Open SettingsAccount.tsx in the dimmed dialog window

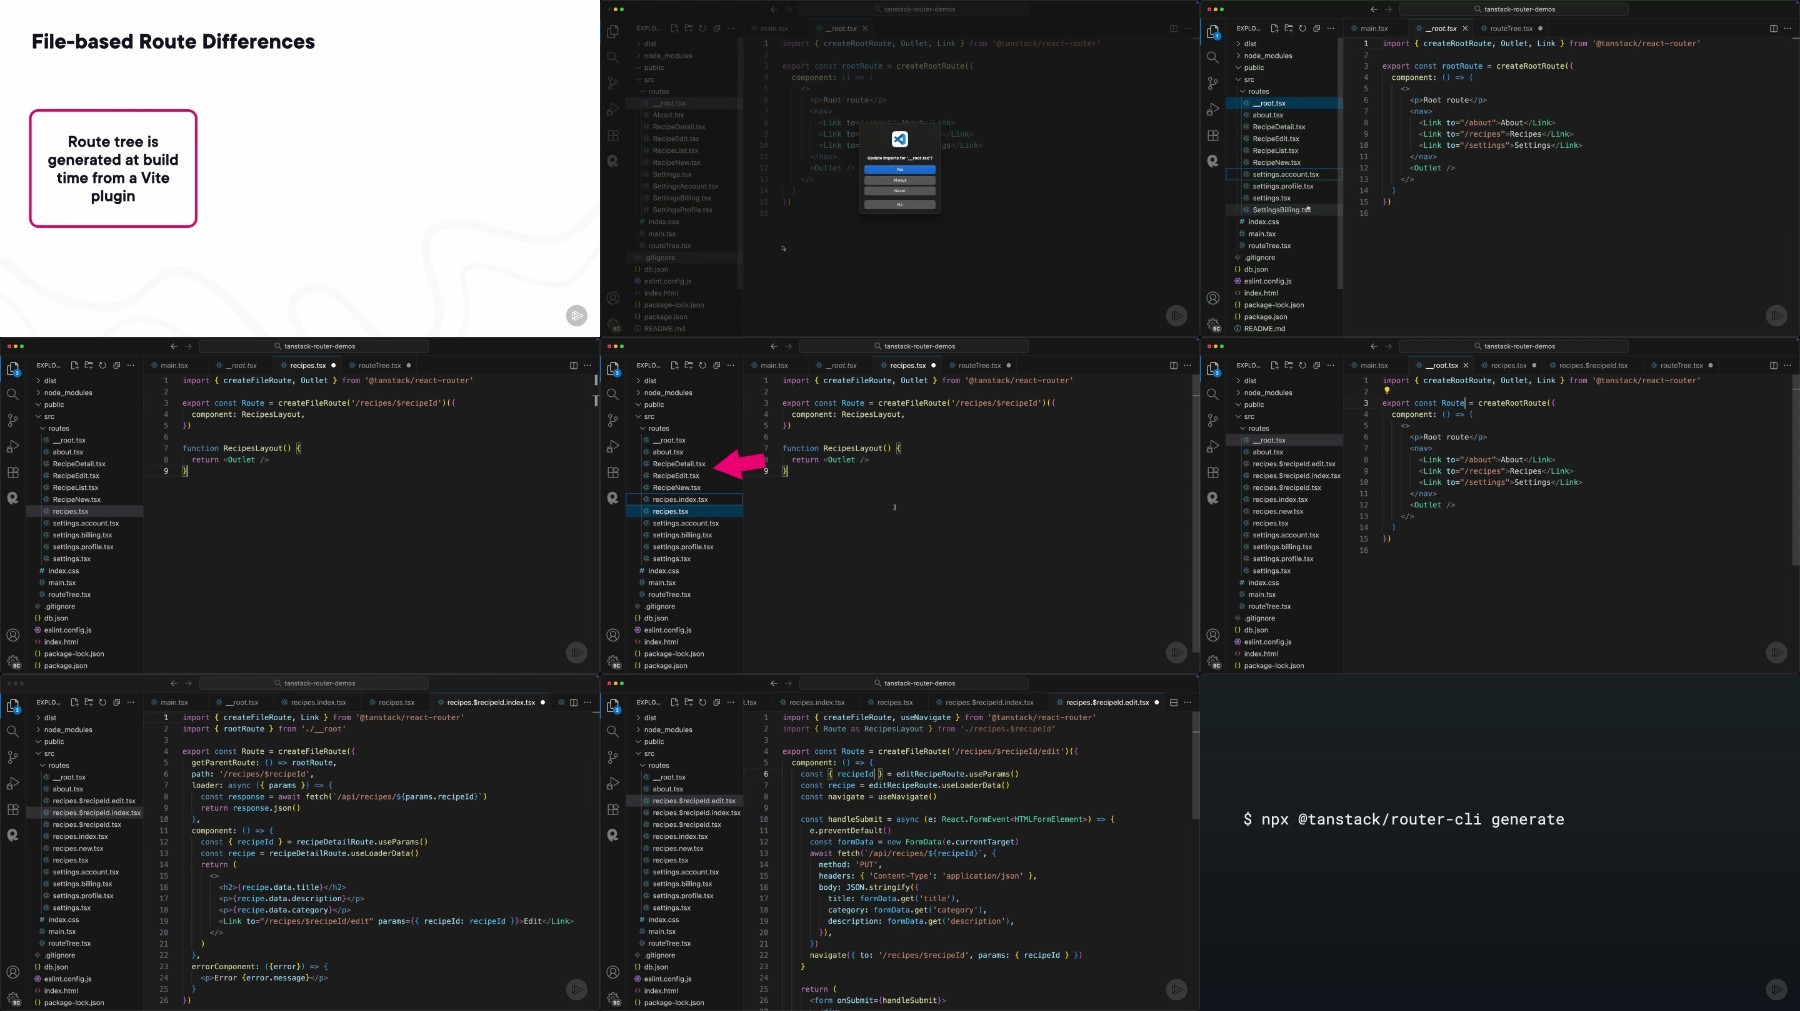[685, 187]
